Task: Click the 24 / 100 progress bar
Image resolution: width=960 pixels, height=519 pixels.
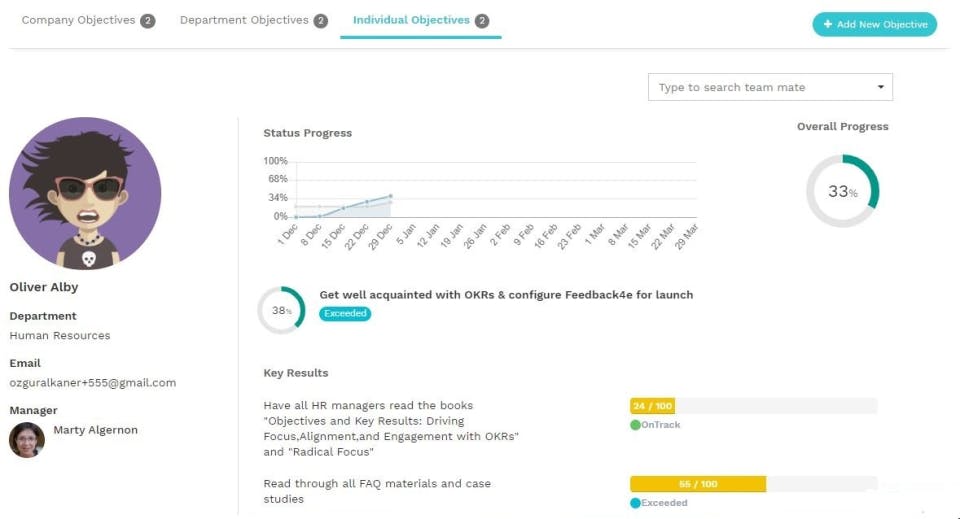Action: (x=753, y=406)
